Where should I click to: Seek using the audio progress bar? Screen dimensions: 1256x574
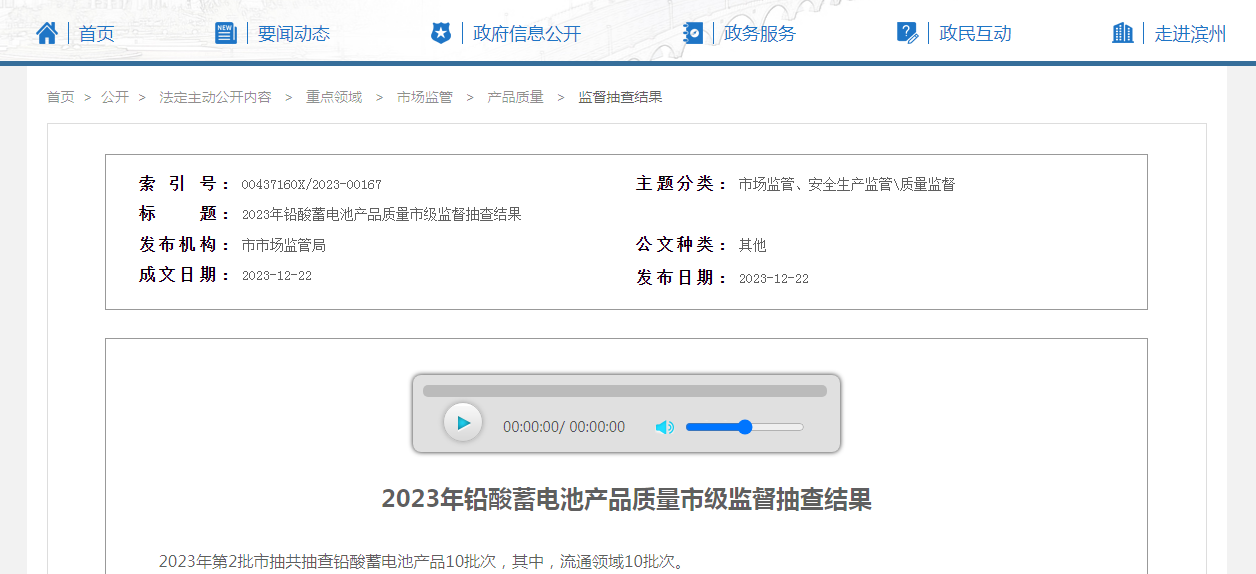[625, 391]
